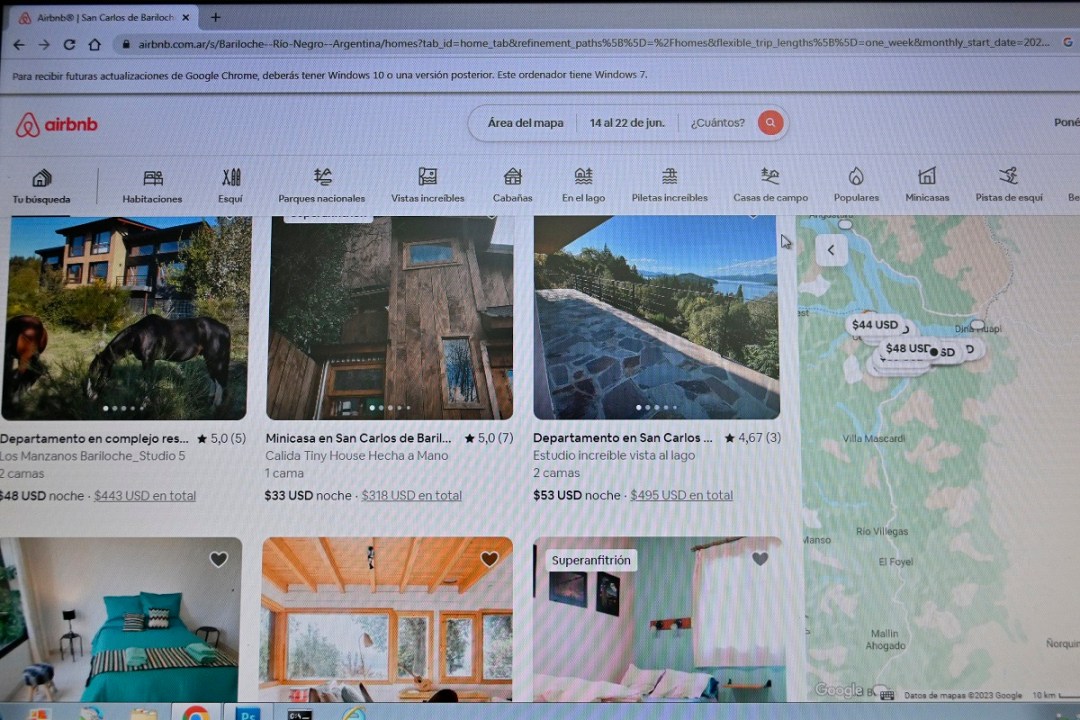Open the Minicasa tiny house photo

(389, 318)
